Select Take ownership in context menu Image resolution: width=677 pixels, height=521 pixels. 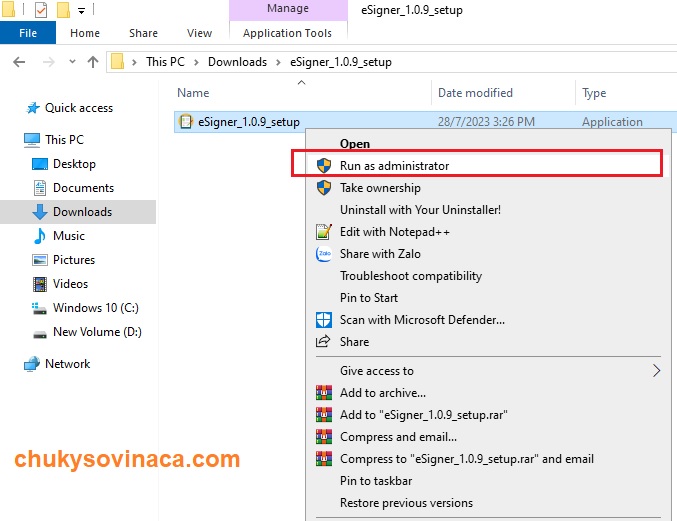[x=488, y=188]
